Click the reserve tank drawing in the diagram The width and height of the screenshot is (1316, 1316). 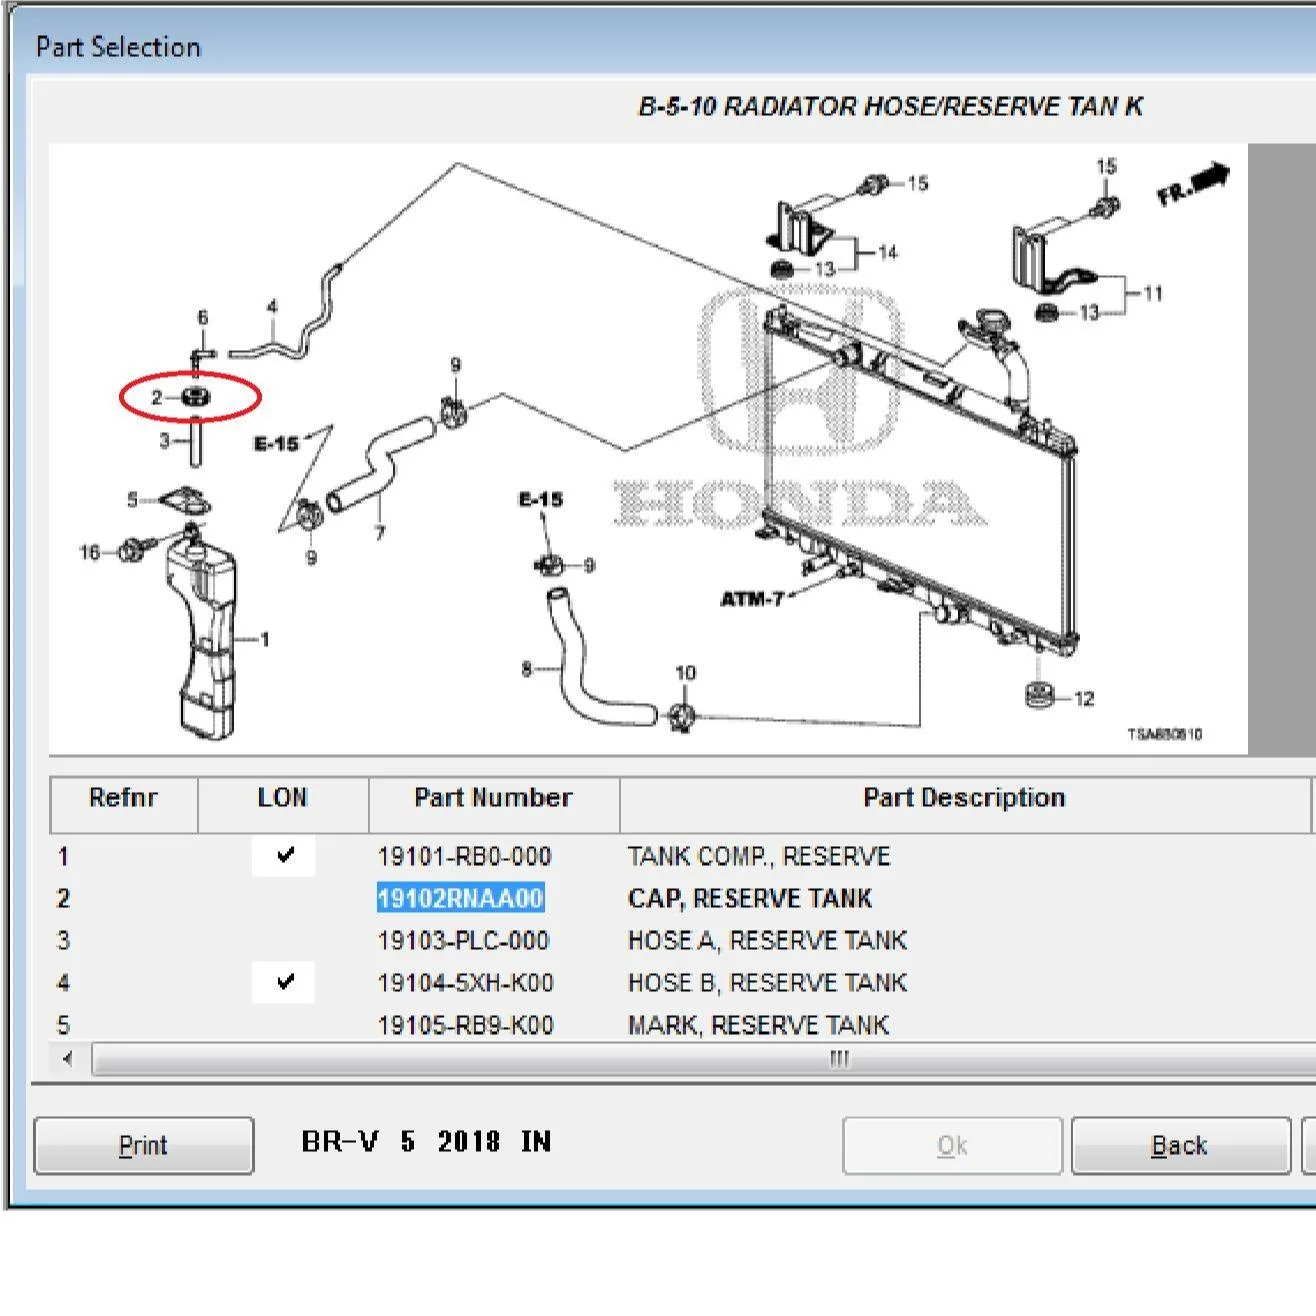coord(204,636)
